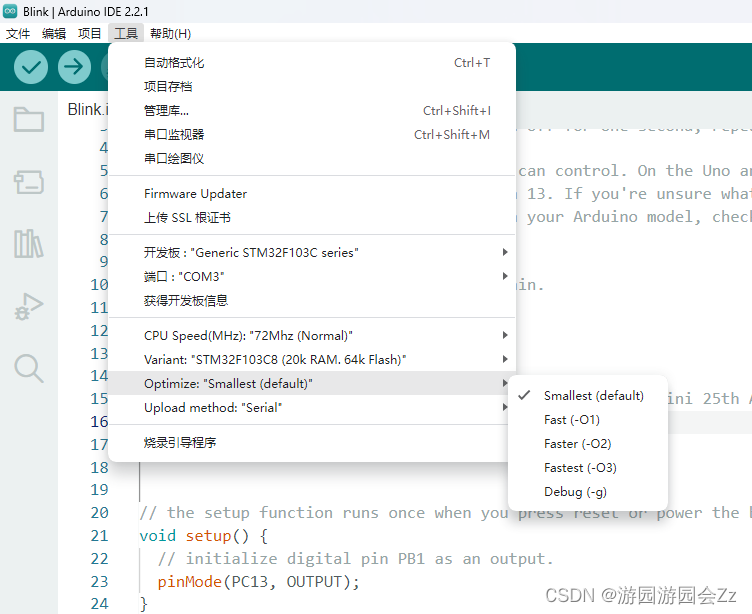Click the Verify checkmark button
Image resolution: width=752 pixels, height=614 pixels.
(x=31, y=67)
